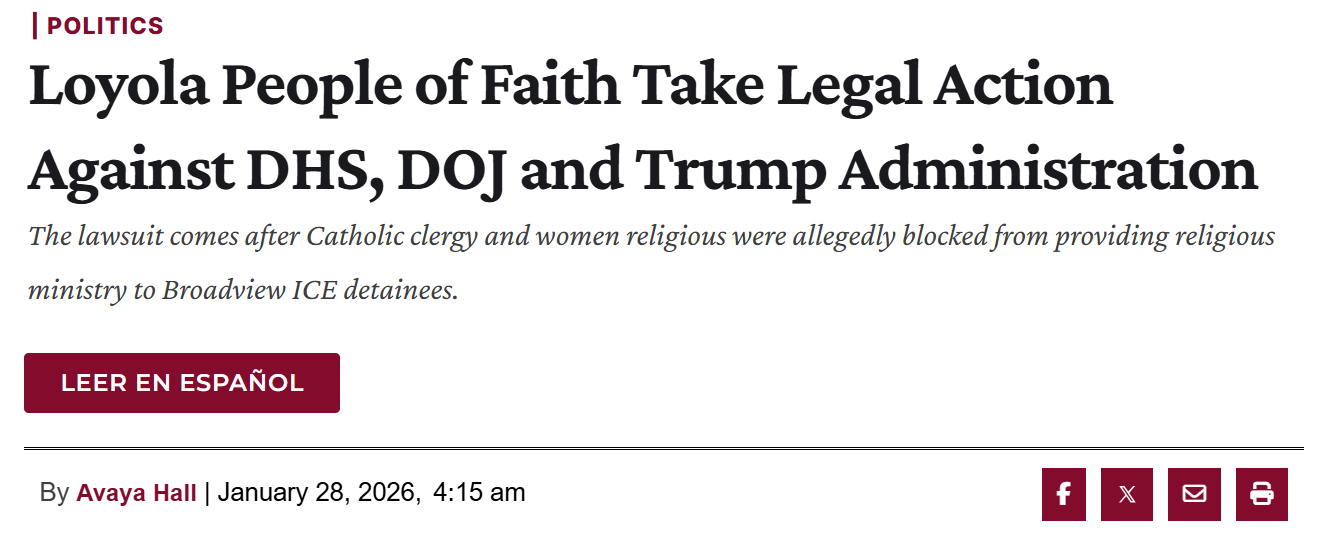The height and width of the screenshot is (538, 1323).
Task: Click the LEER EN ESPAÑOL button
Action: (x=182, y=383)
